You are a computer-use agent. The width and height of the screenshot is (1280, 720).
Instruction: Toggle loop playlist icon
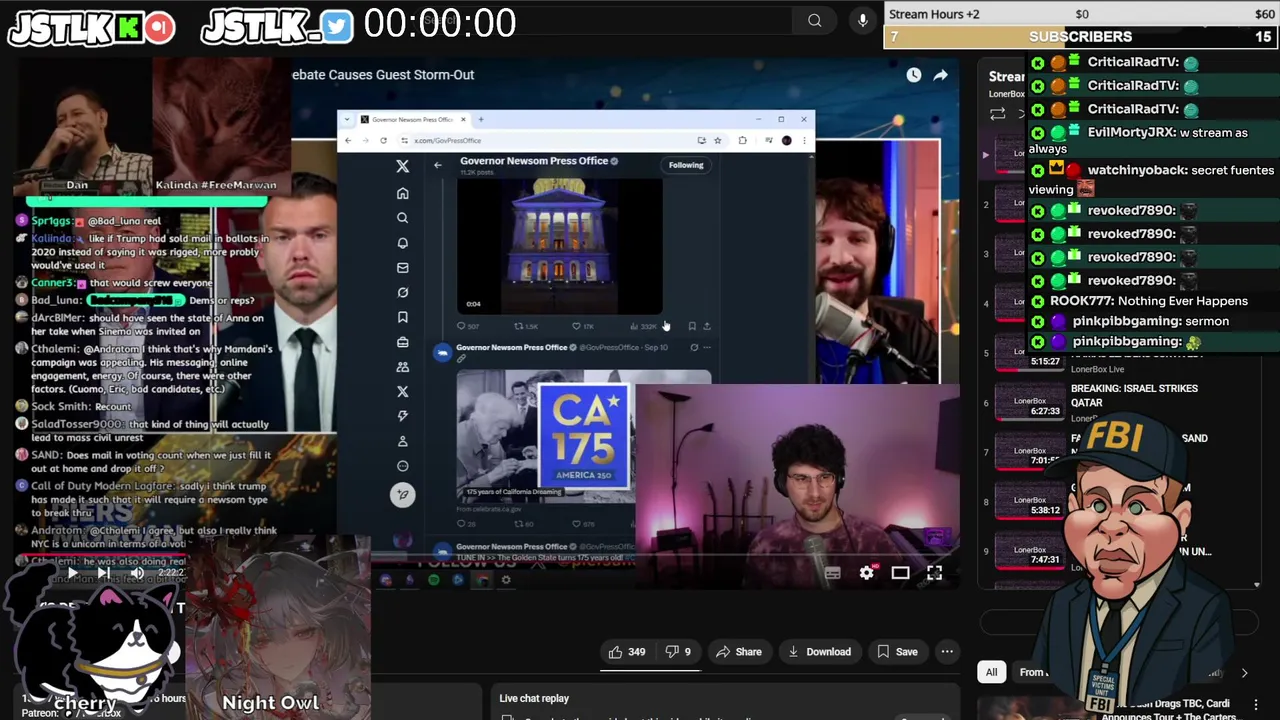click(x=997, y=115)
